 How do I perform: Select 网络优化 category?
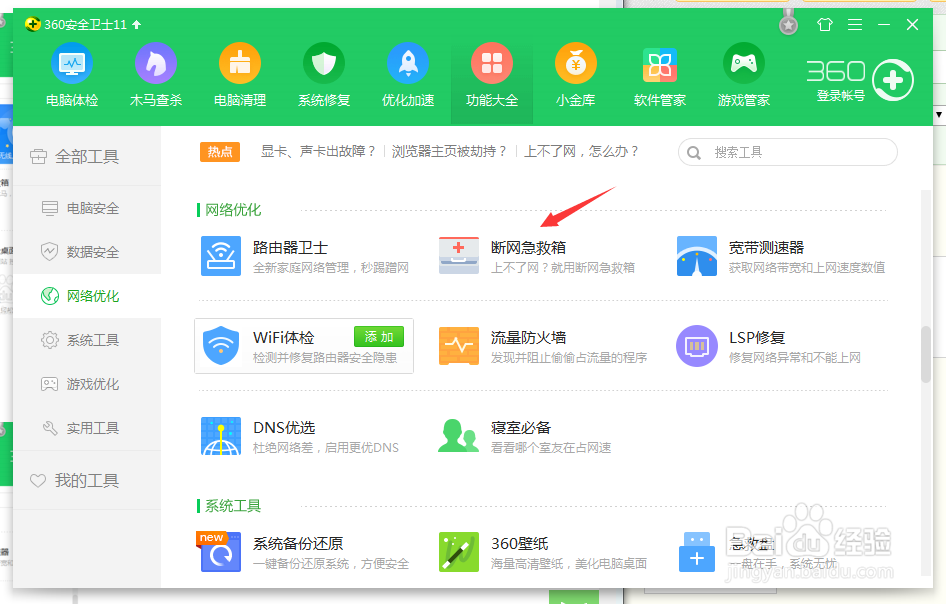coord(87,296)
